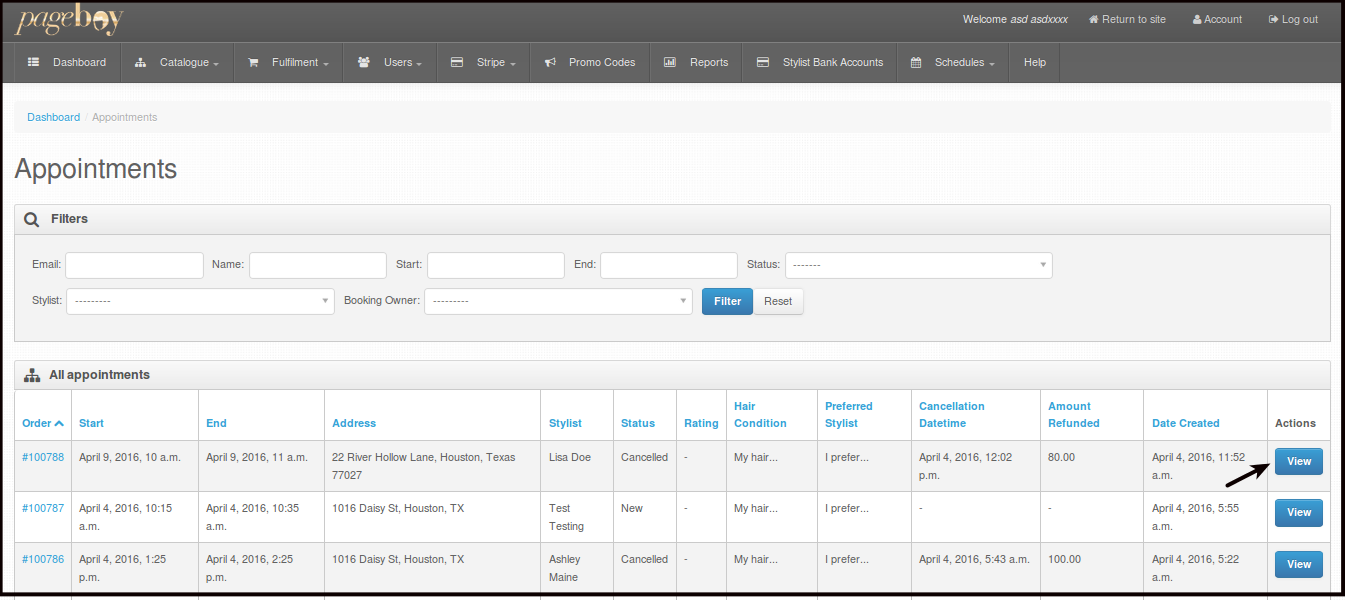The height and width of the screenshot is (600, 1345).
Task: Click the All appointments sitemap icon
Action: (32, 375)
